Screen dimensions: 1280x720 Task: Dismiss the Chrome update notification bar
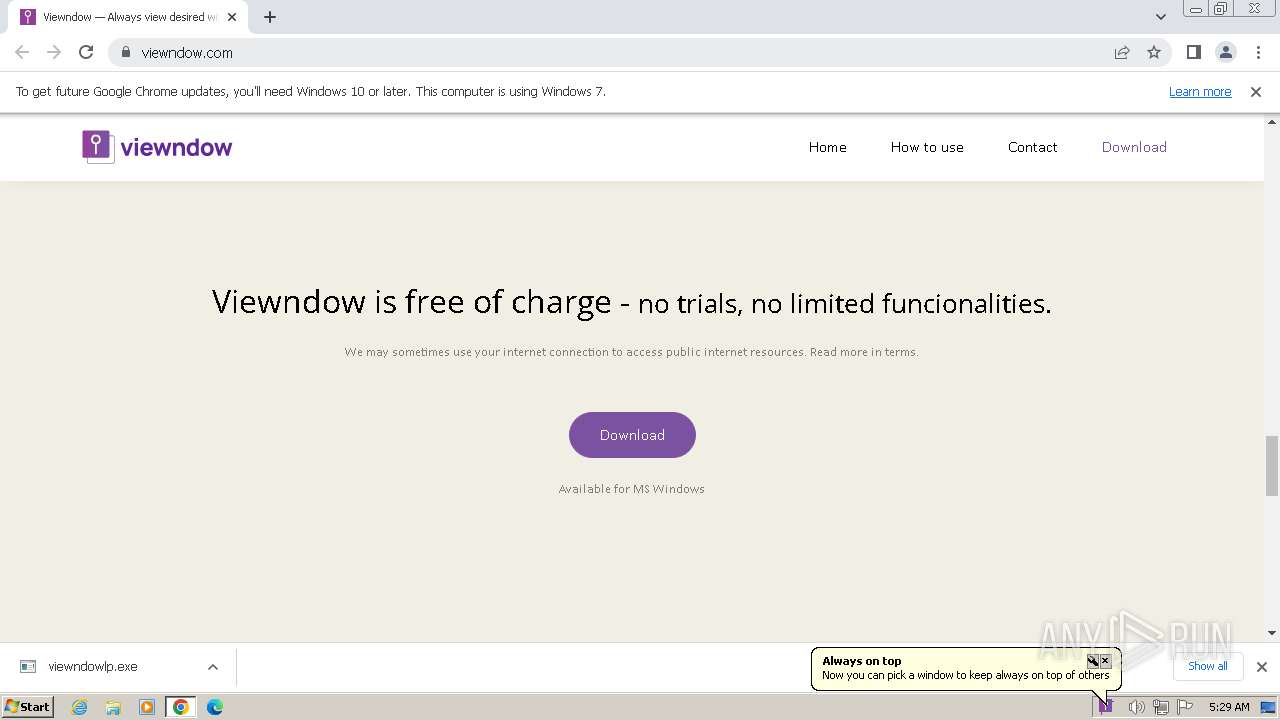(1256, 92)
